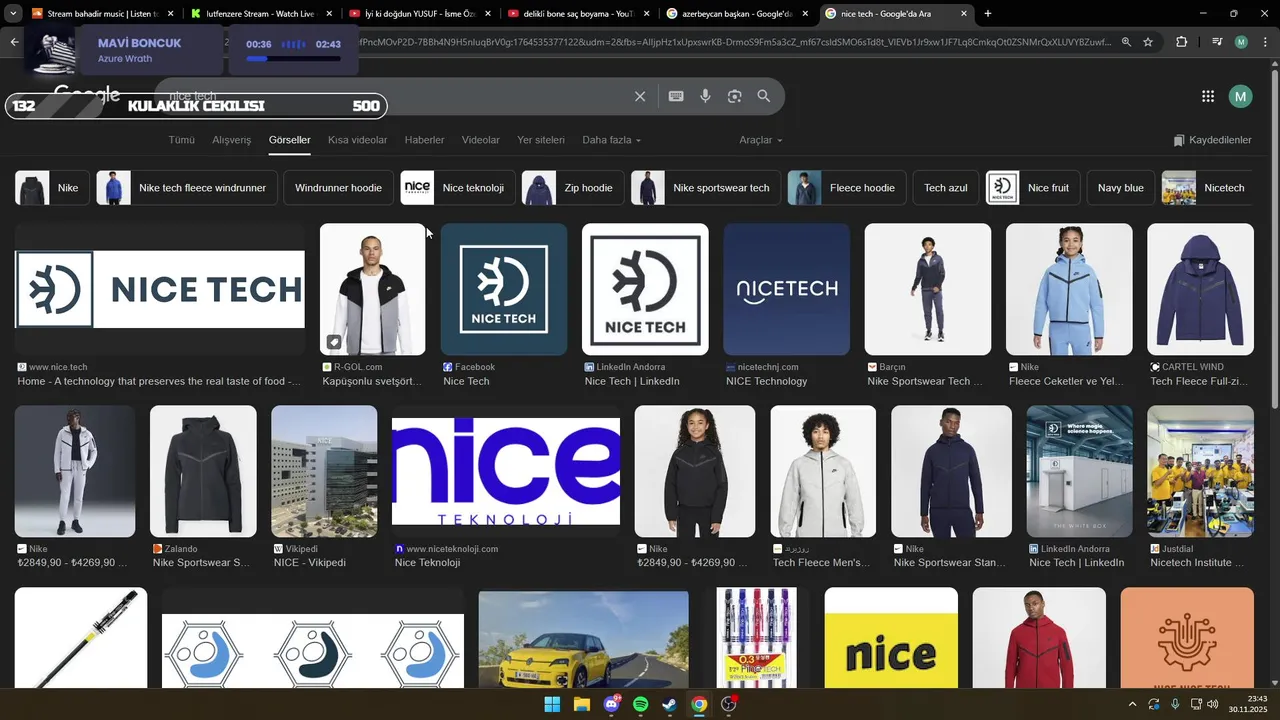Image resolution: width=1280 pixels, height=720 pixels.
Task: Clear the search box with the X icon
Action: (x=640, y=96)
